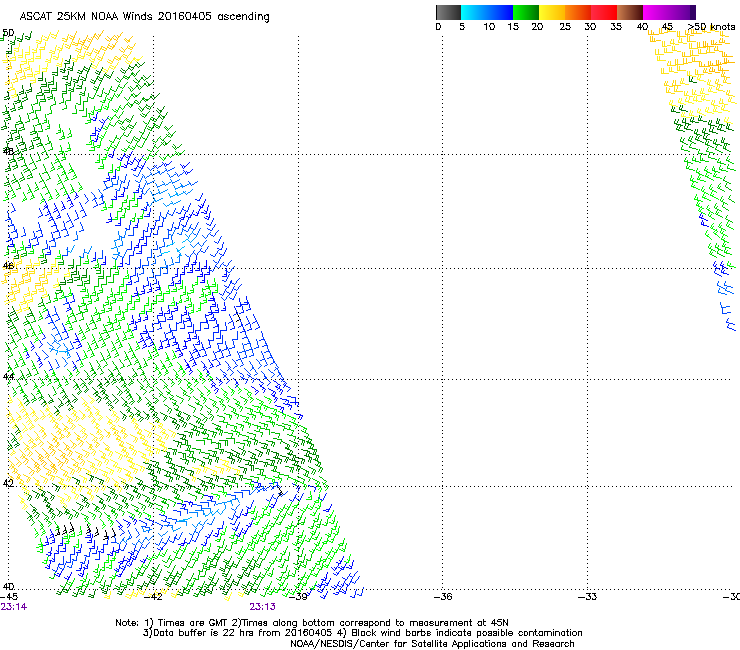Click the '20' label under the color scale
Viewport: 740px width, 650px height.
click(x=537, y=27)
